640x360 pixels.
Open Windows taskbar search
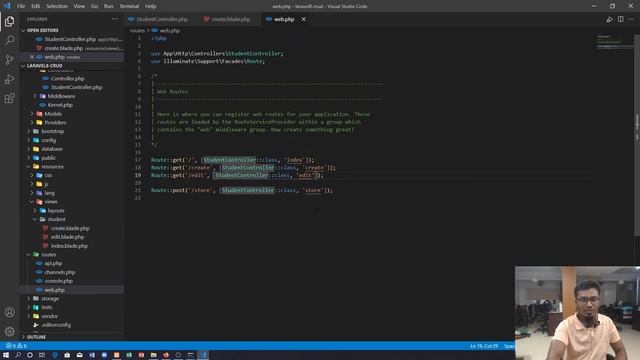(x=18, y=355)
